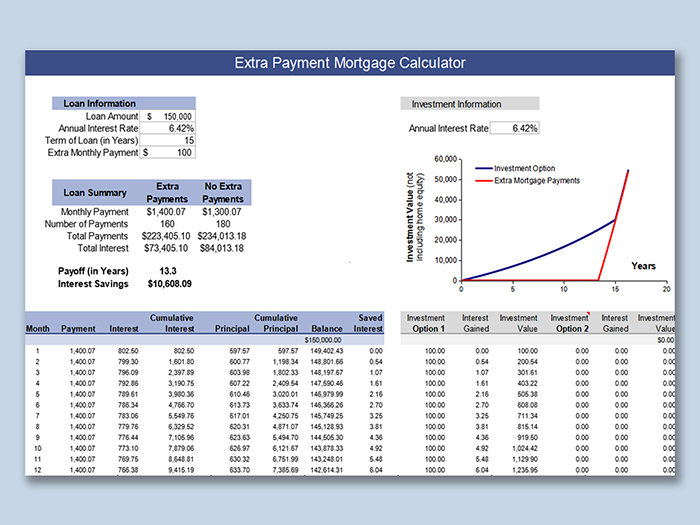Screen dimensions: 700x525
Task: Click the investment Annual Interest Rate field
Action: [514, 128]
